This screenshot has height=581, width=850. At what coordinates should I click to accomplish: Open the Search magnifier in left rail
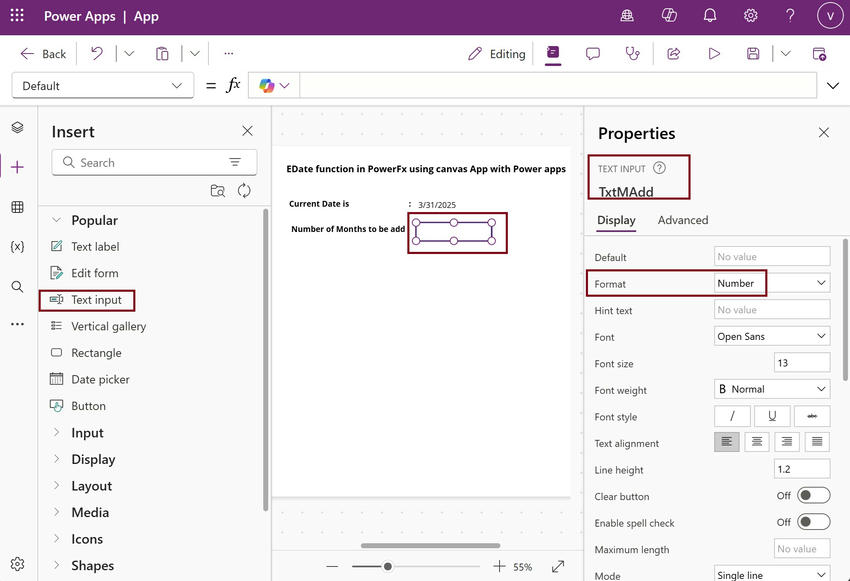[17, 286]
